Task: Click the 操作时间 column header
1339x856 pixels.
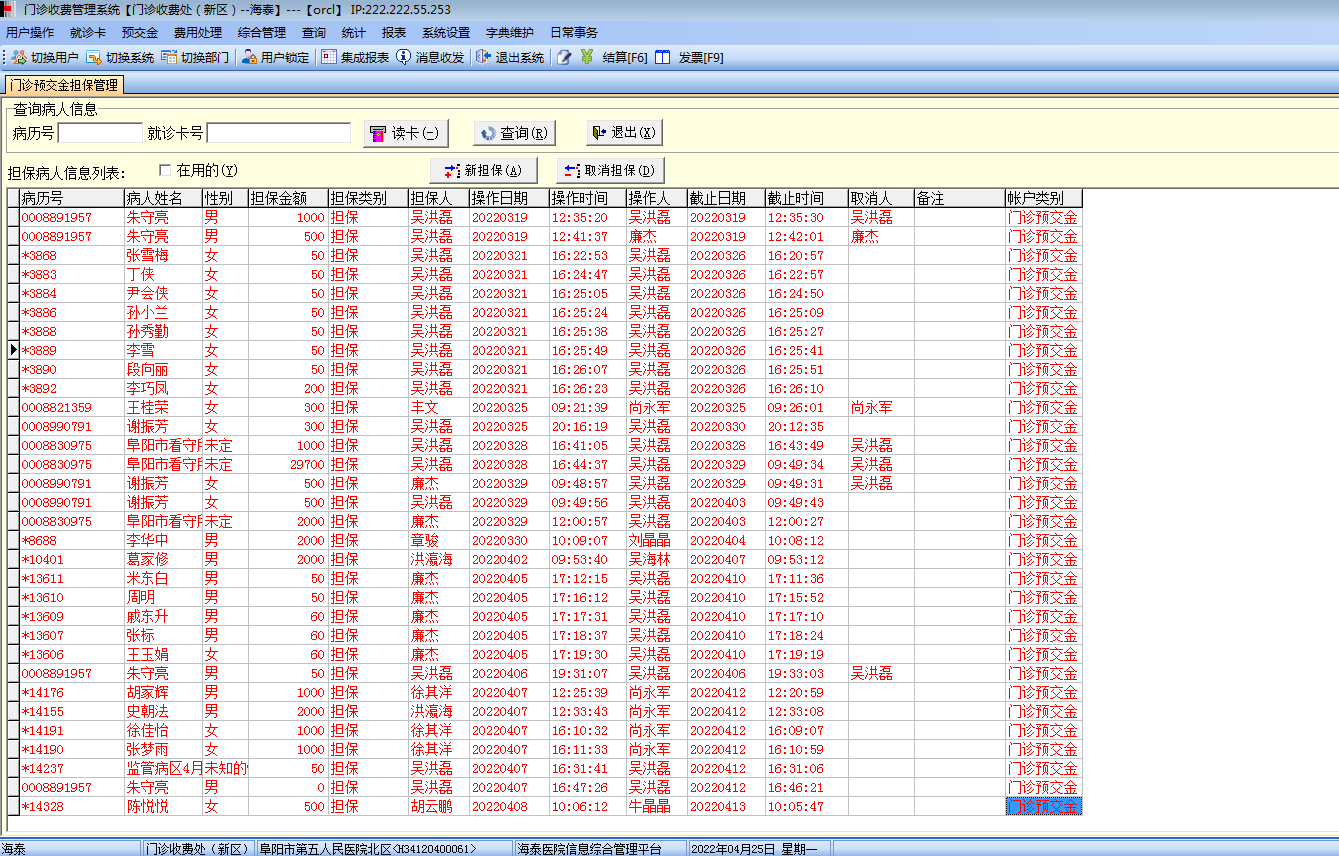Action: (588, 198)
